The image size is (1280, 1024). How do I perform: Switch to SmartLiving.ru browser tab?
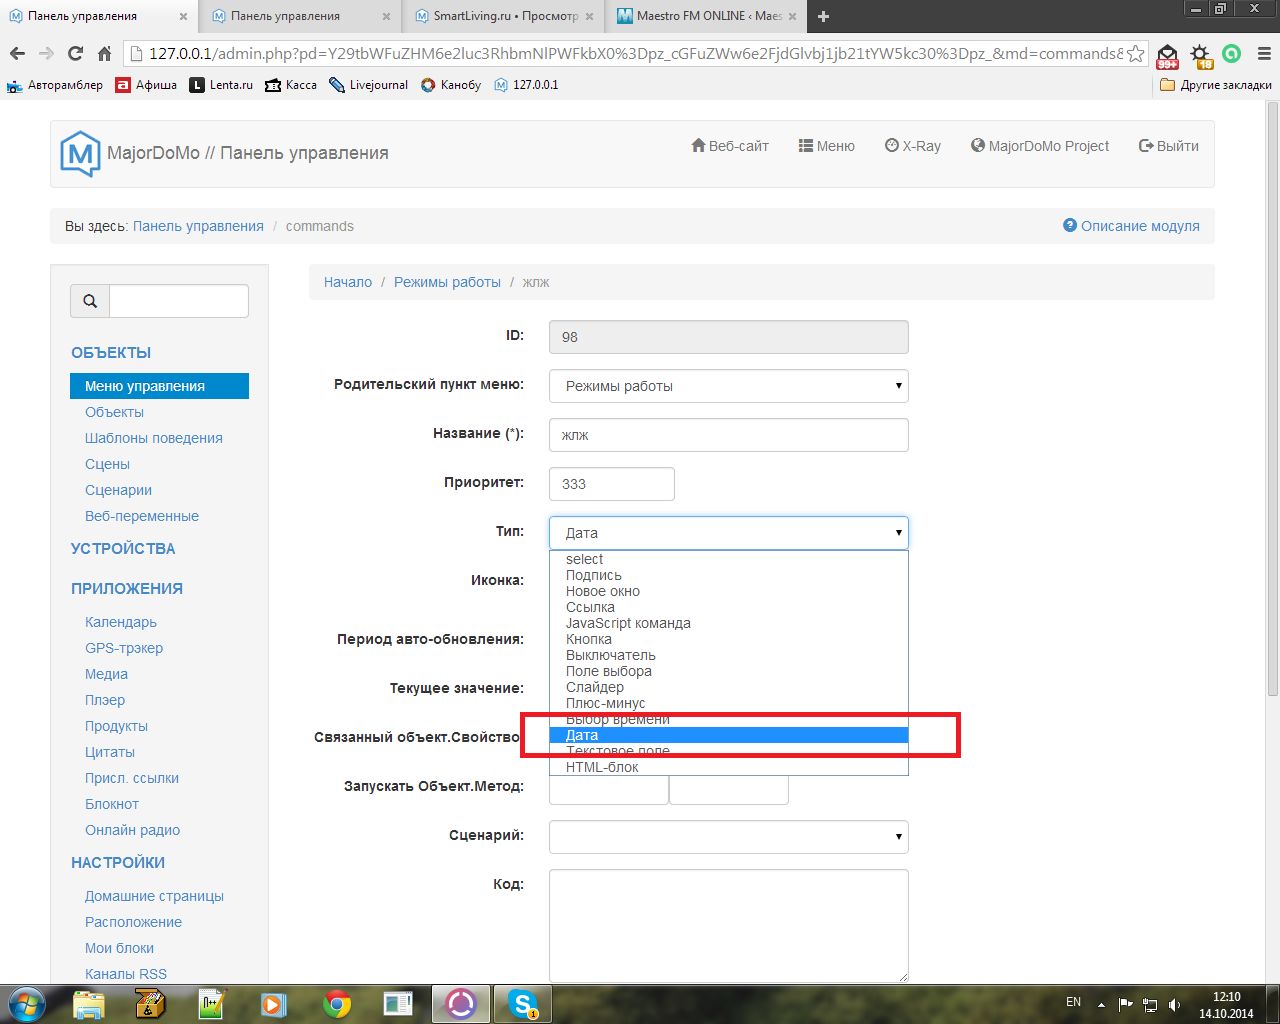[x=505, y=16]
